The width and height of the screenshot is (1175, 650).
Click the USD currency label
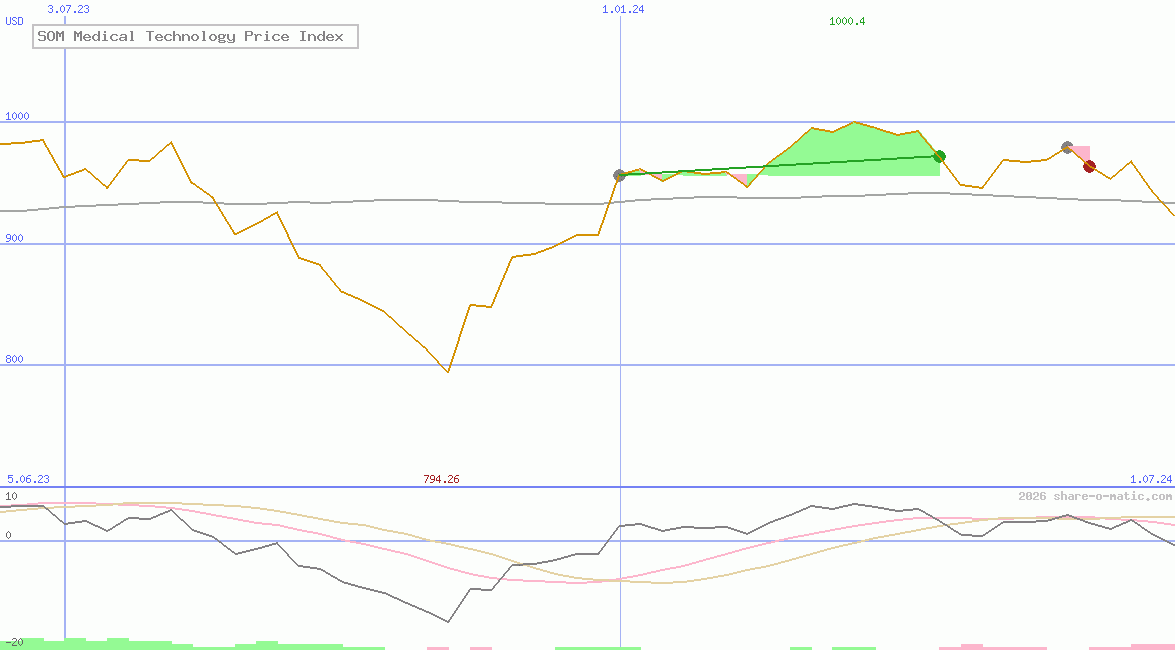pos(14,21)
